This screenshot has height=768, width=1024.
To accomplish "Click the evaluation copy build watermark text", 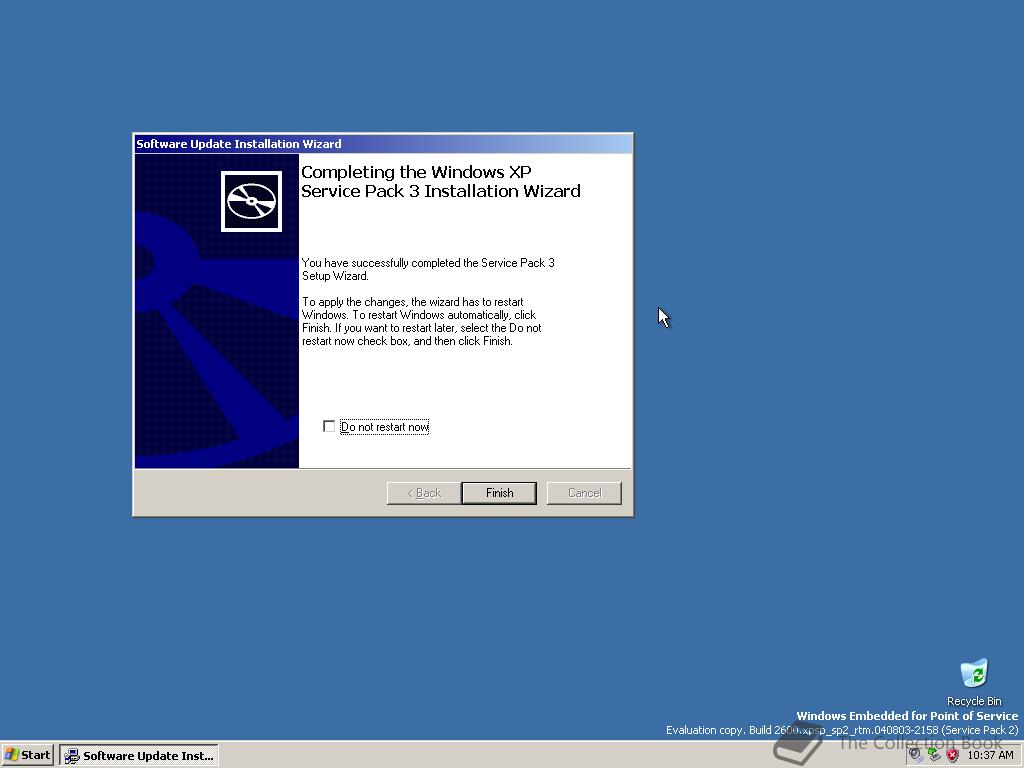I will coord(843,730).
